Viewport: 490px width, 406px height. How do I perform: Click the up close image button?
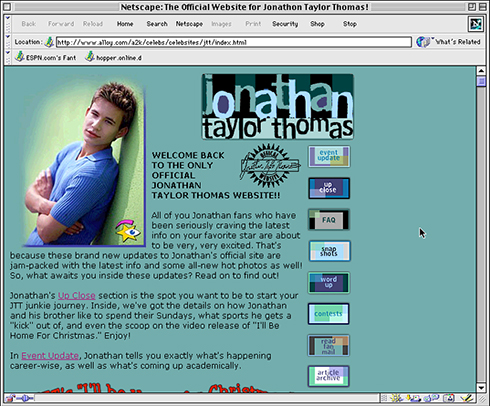[329, 188]
